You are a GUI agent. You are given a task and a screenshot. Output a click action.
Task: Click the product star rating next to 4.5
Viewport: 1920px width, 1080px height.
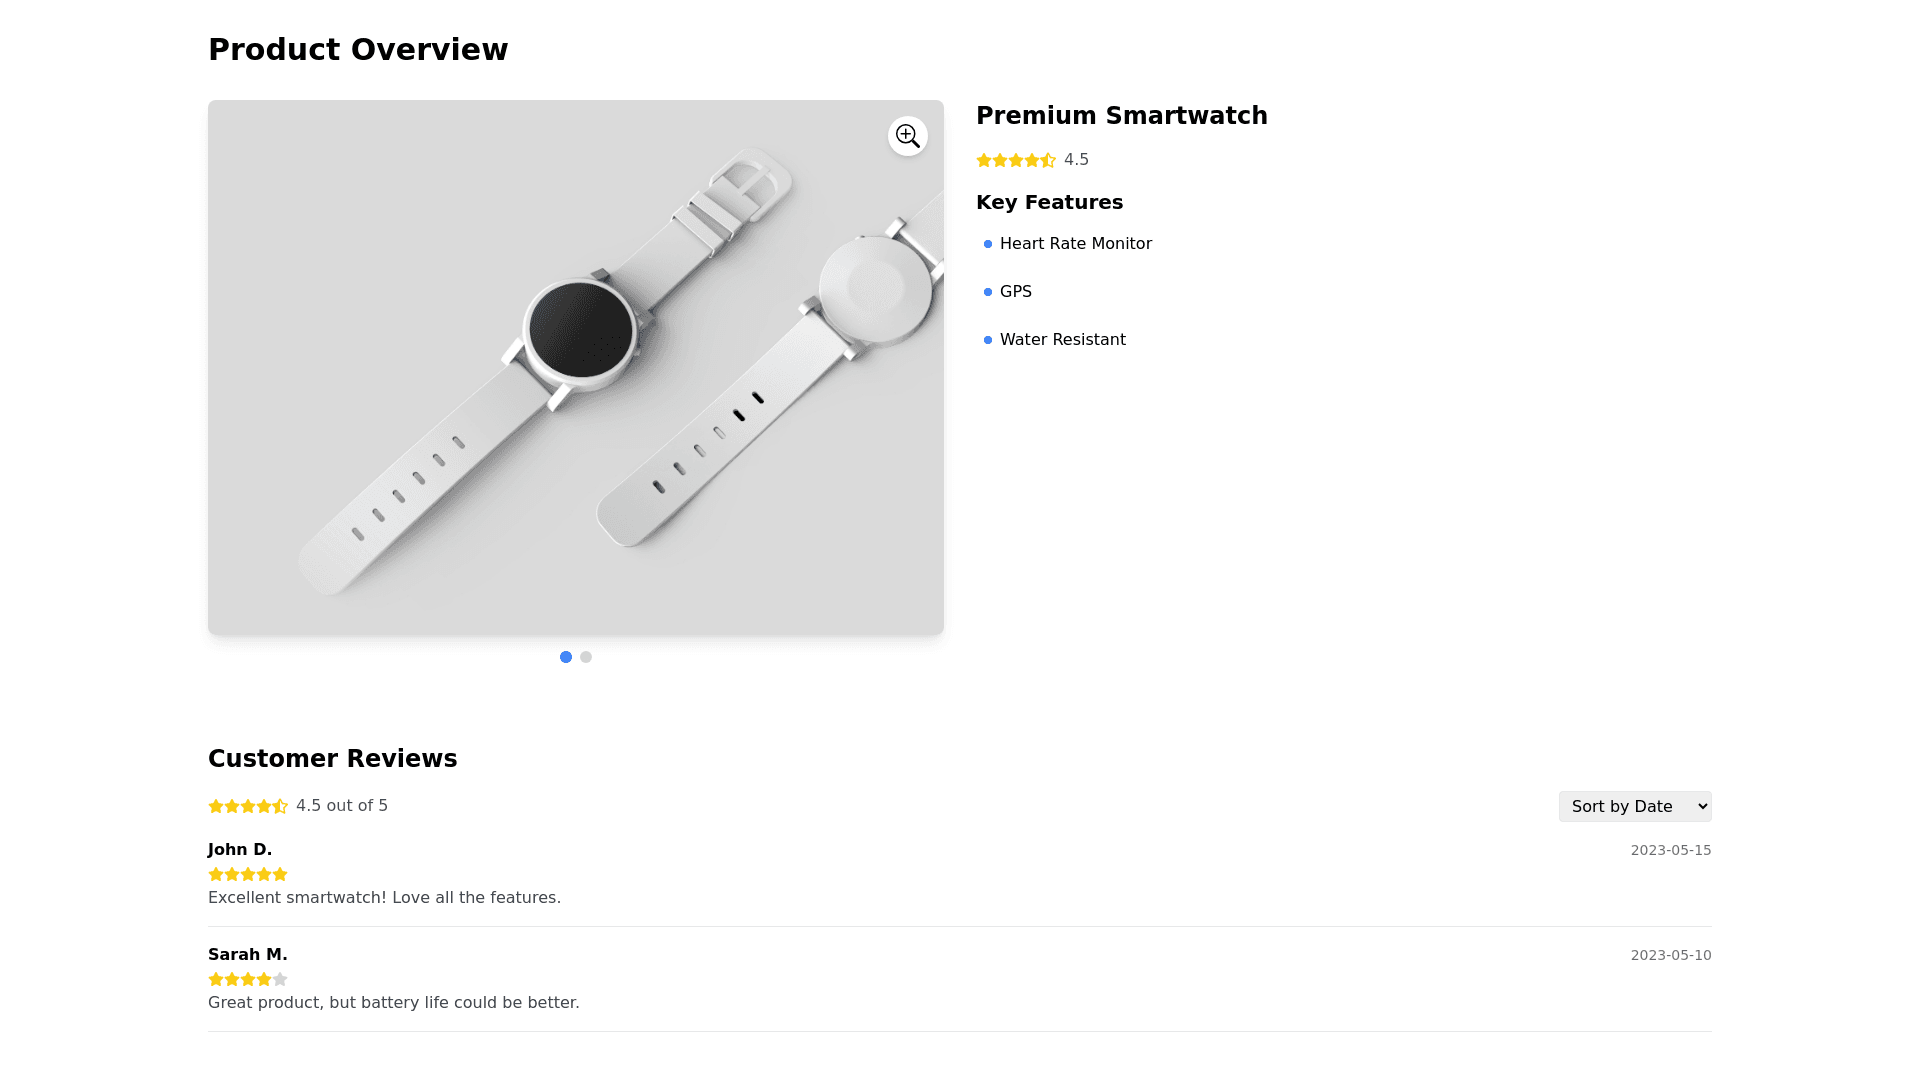(1016, 160)
